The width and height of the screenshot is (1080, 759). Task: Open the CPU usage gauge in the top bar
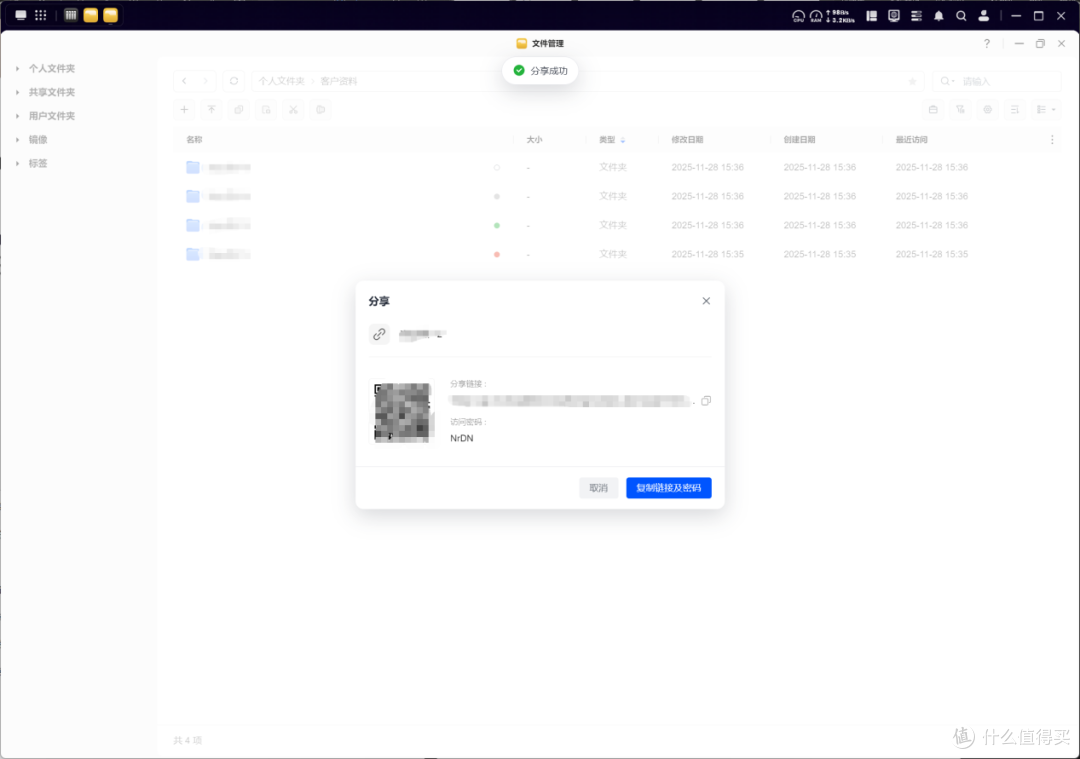coord(798,16)
